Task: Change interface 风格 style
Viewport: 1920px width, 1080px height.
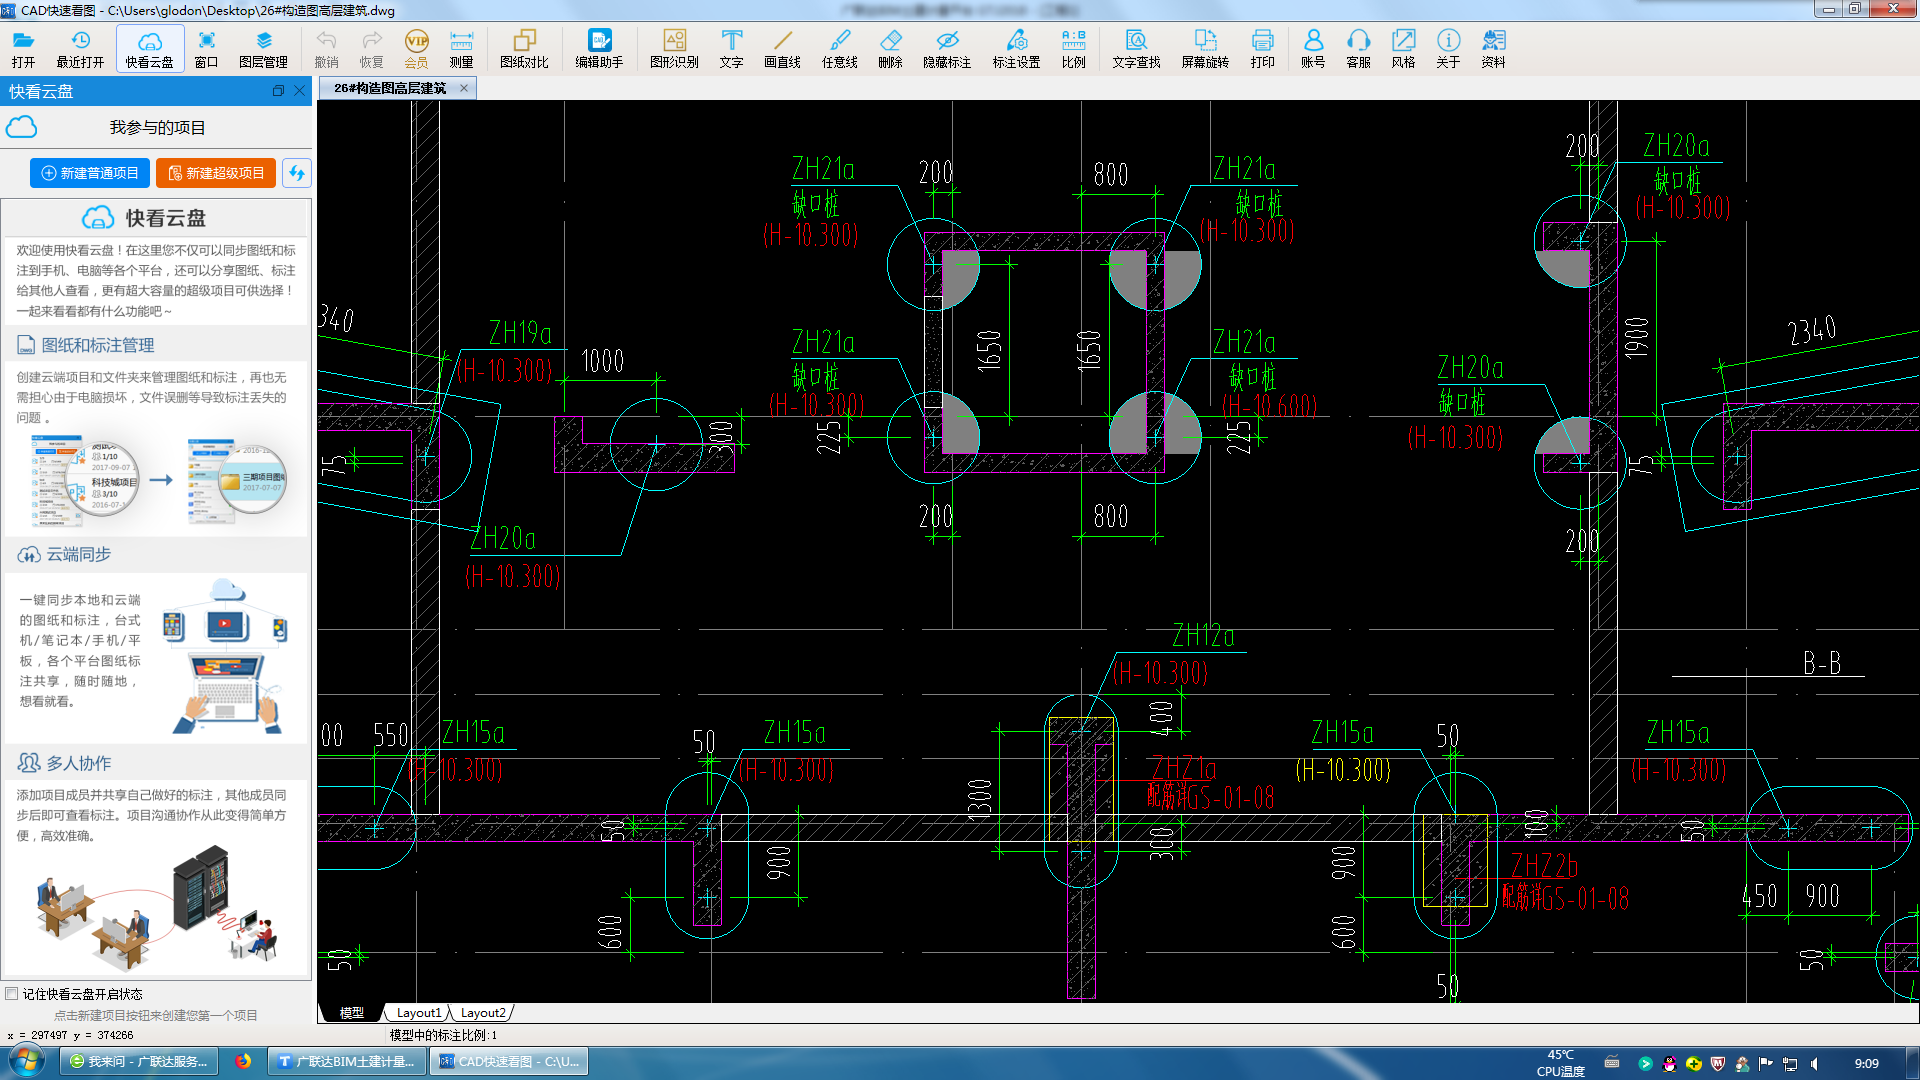Action: [x=1403, y=49]
